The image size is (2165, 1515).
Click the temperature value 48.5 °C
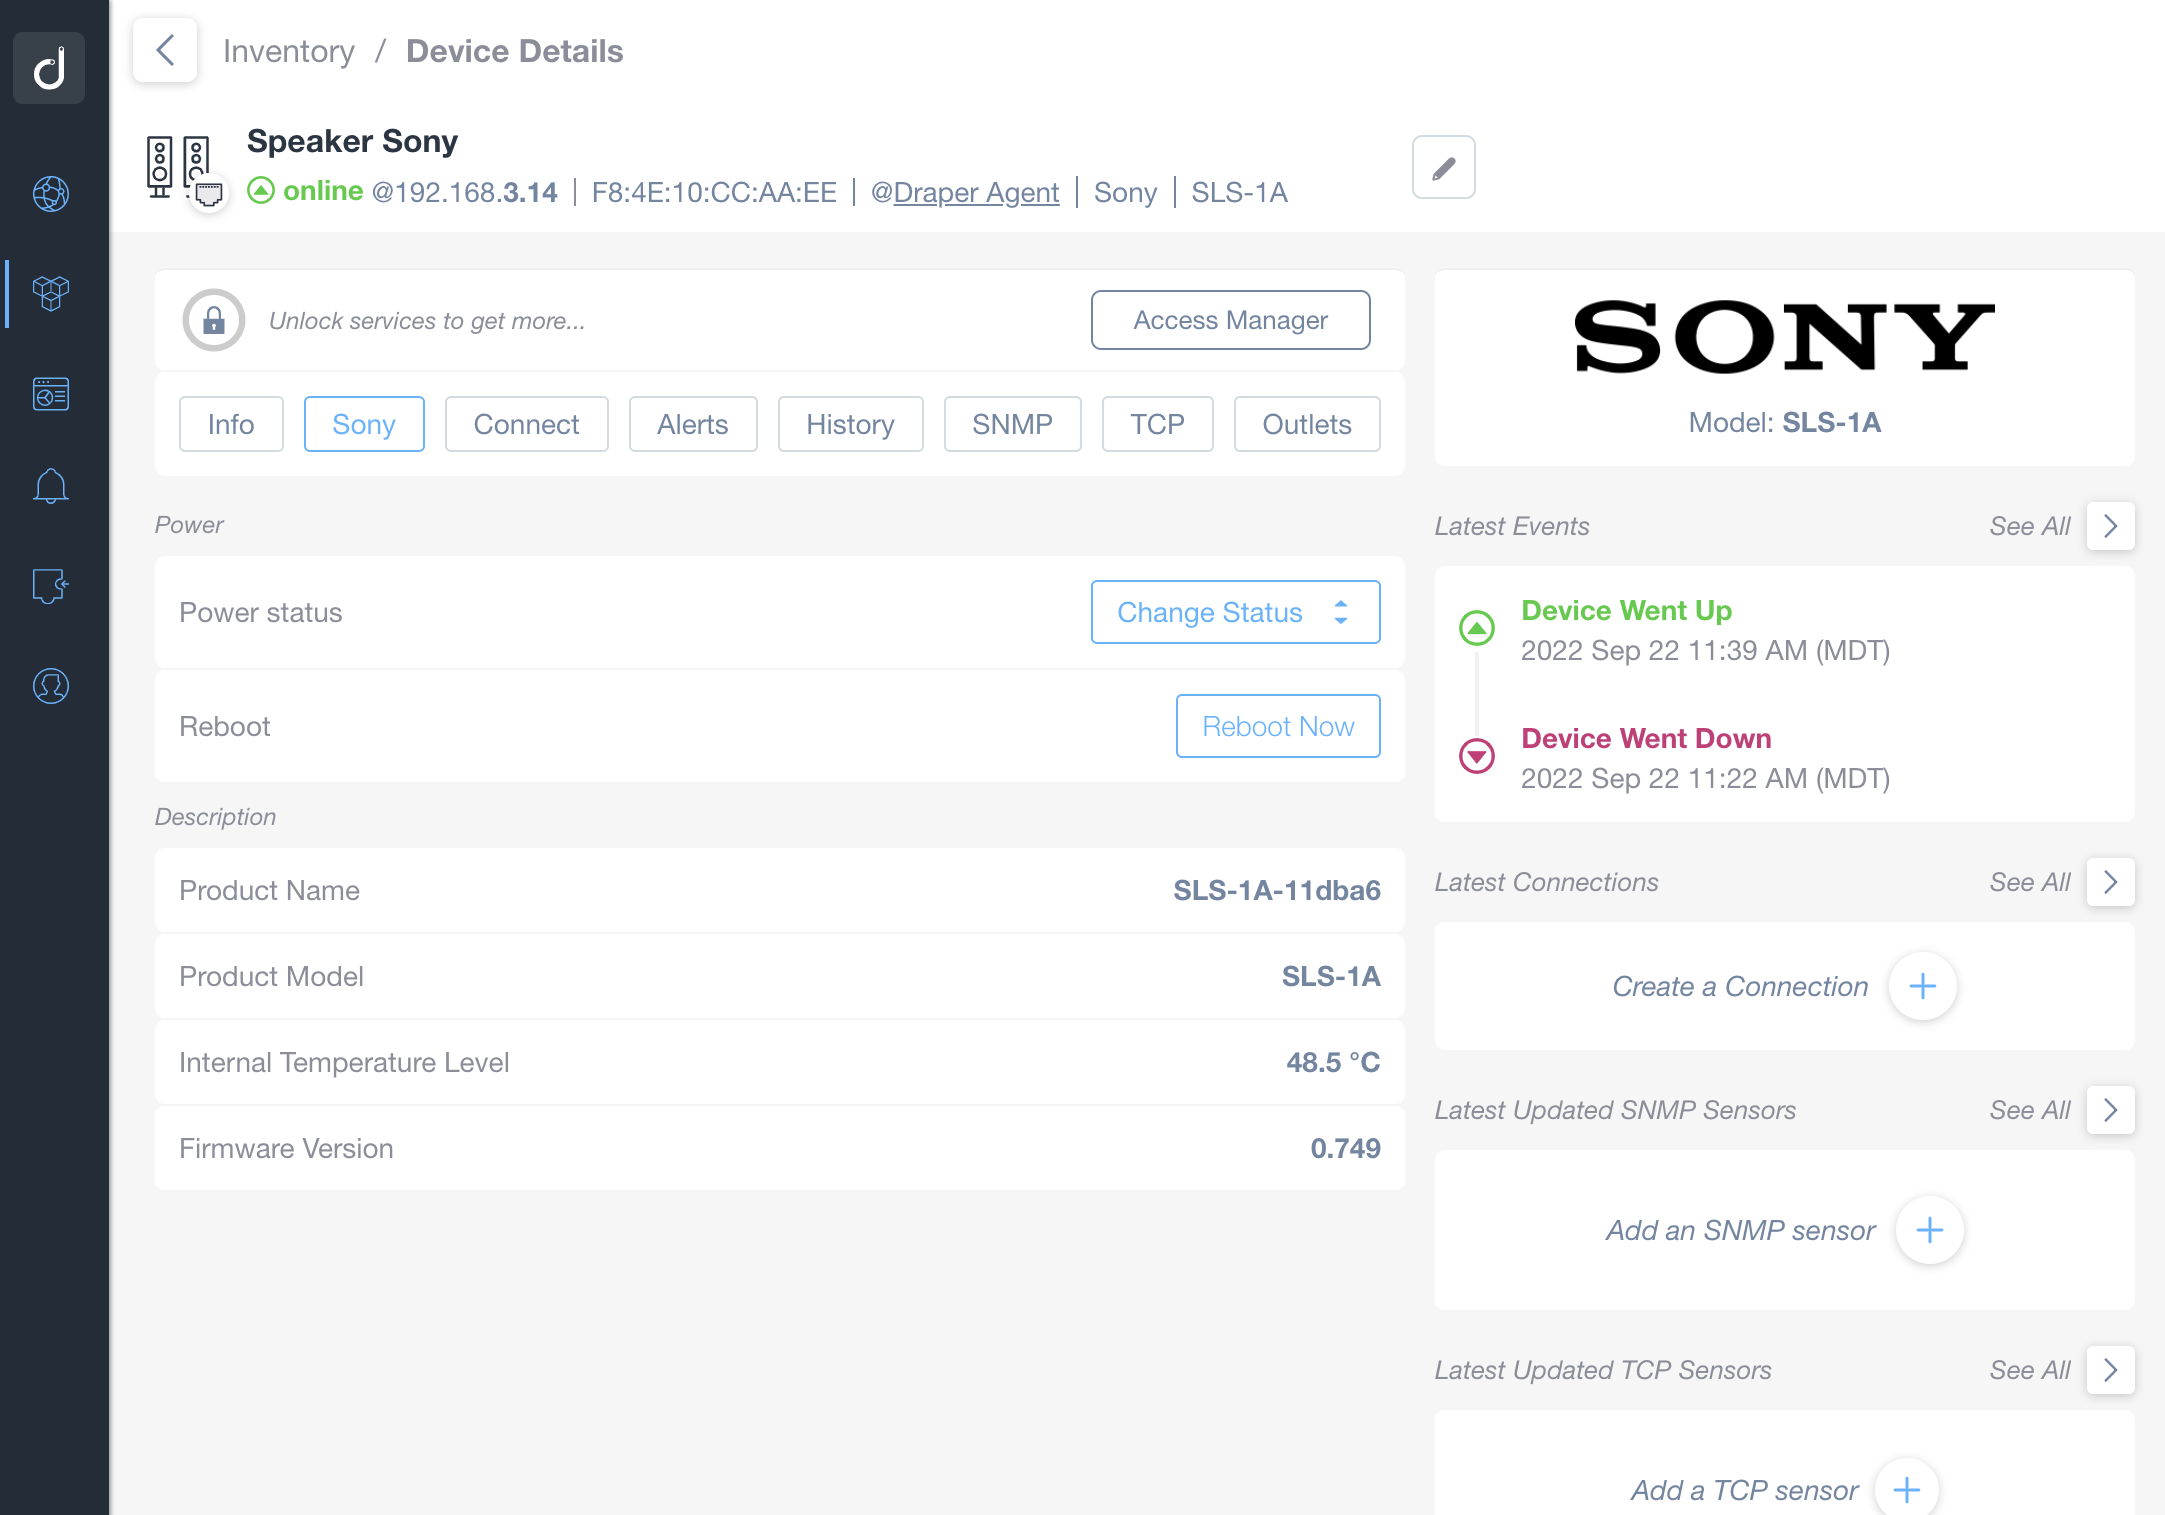pyautogui.click(x=1332, y=1062)
